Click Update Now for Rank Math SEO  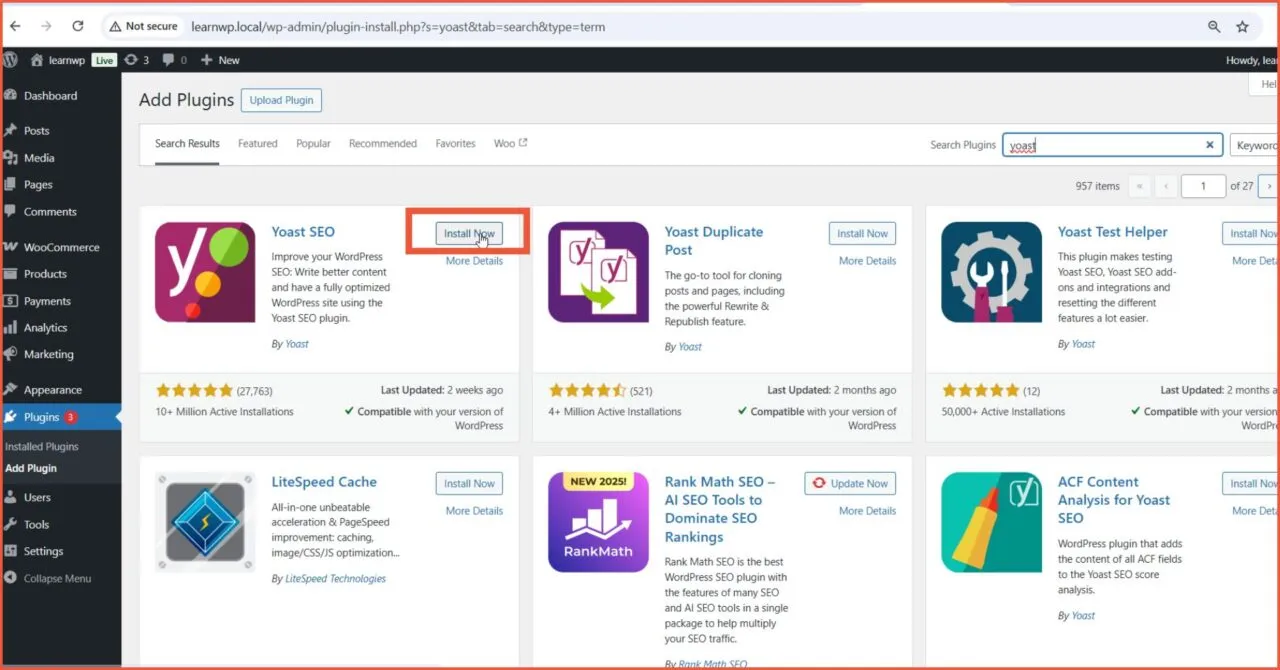[850, 483]
